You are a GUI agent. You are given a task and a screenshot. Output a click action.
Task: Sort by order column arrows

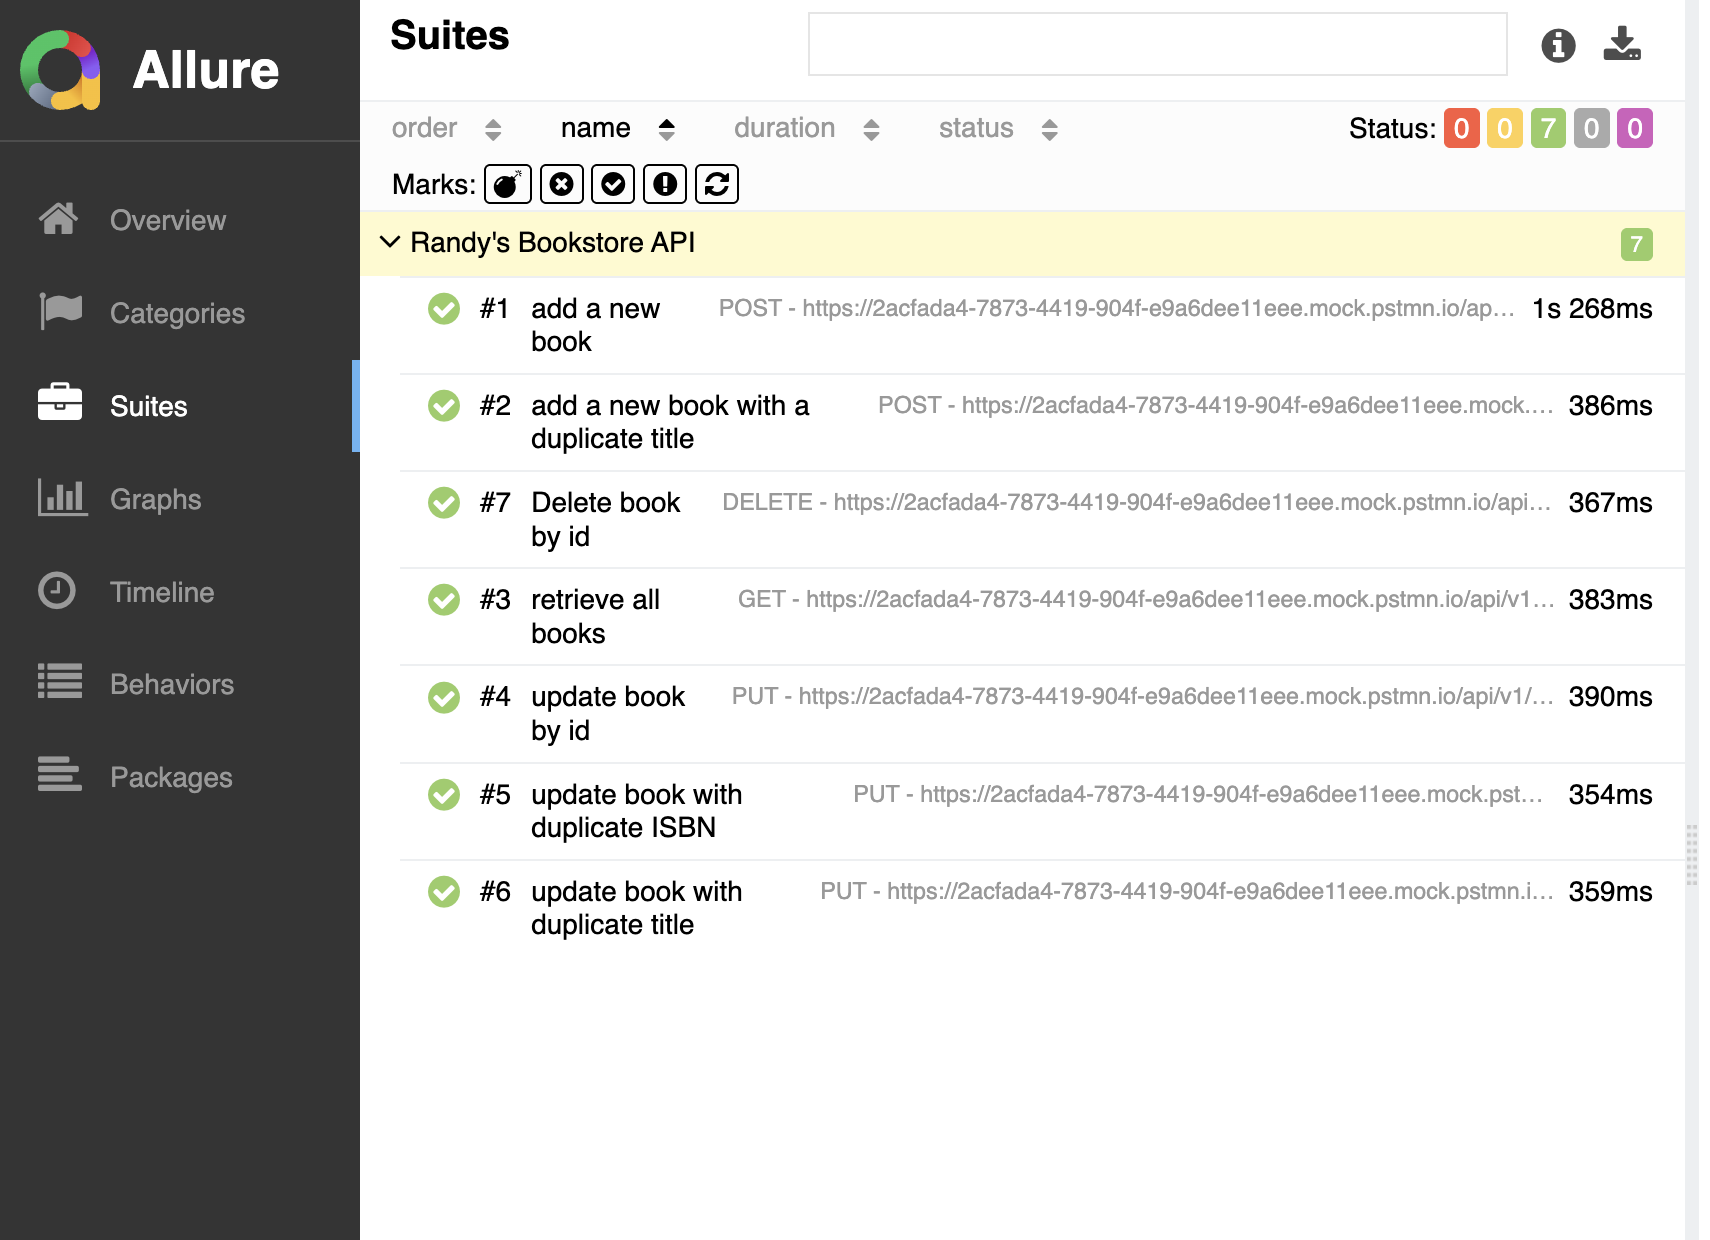[492, 129]
